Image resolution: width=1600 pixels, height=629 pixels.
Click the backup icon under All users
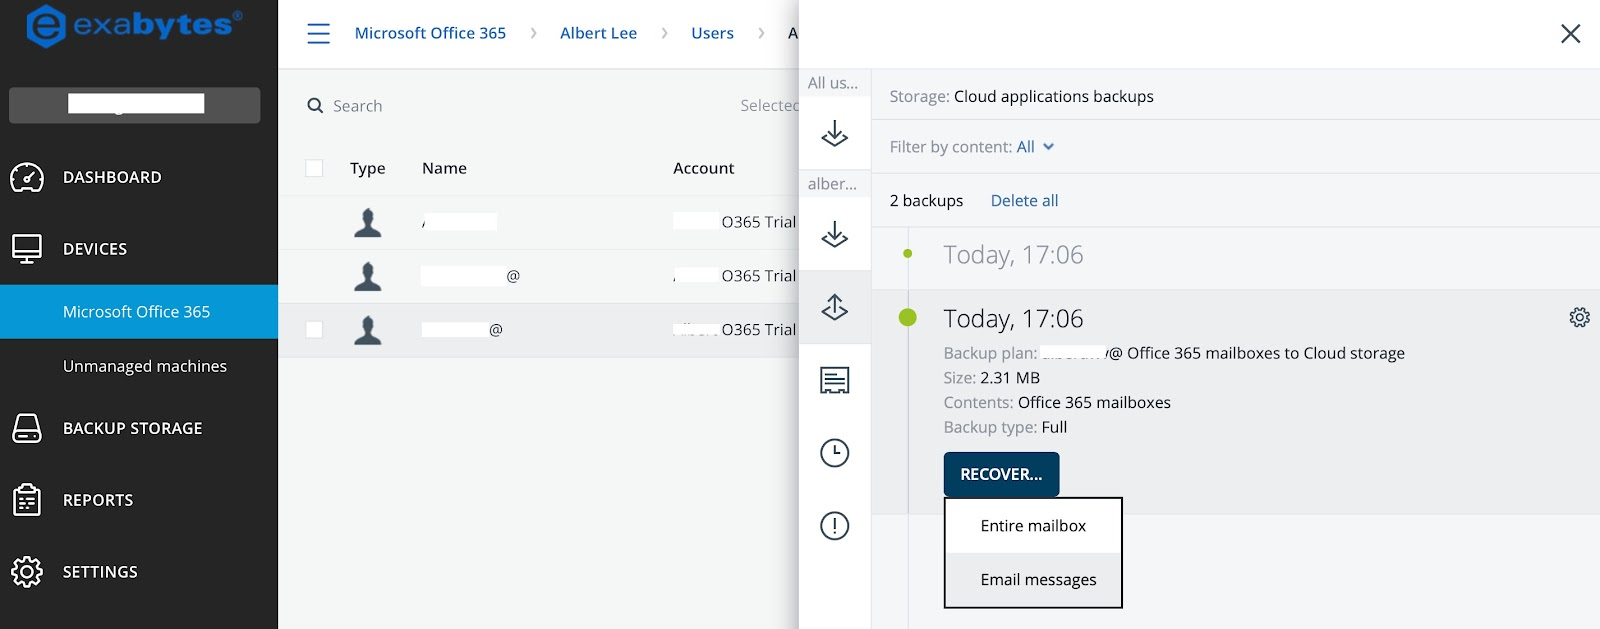(835, 134)
